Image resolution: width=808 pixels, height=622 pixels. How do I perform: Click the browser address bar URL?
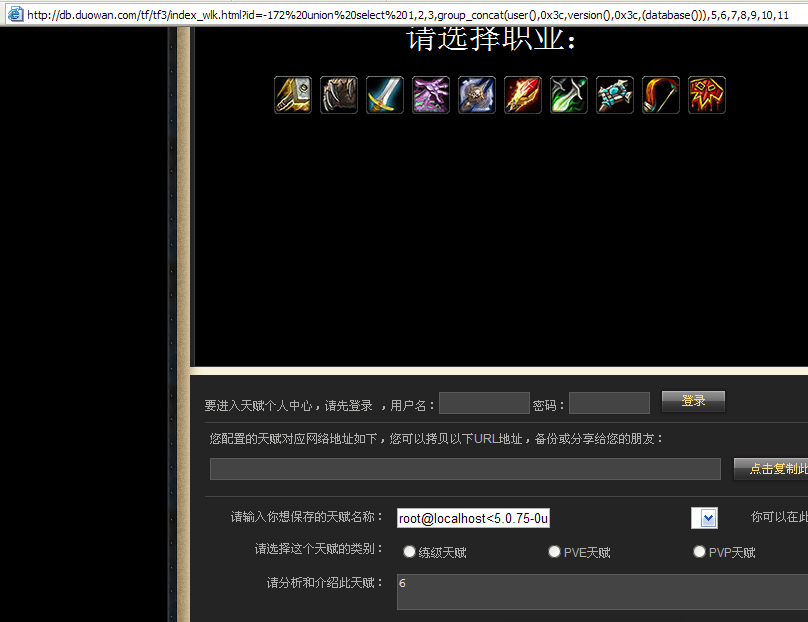point(408,15)
